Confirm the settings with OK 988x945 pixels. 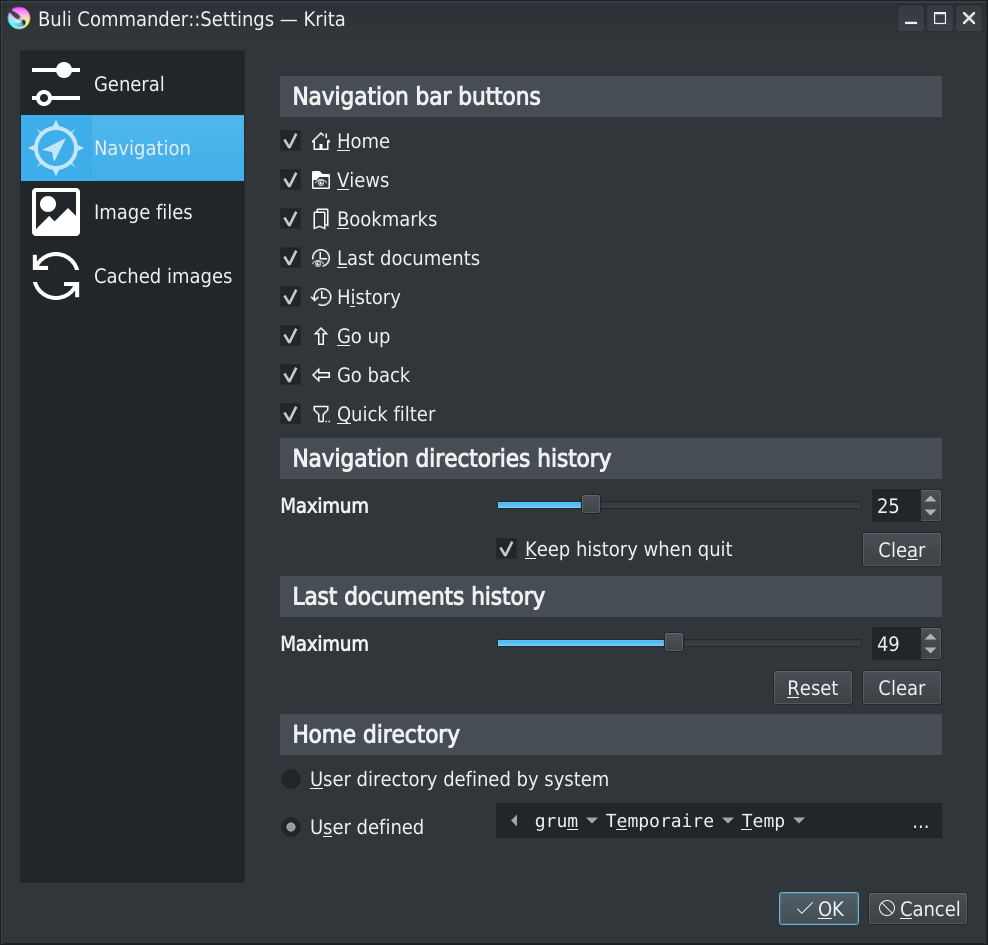click(x=819, y=909)
